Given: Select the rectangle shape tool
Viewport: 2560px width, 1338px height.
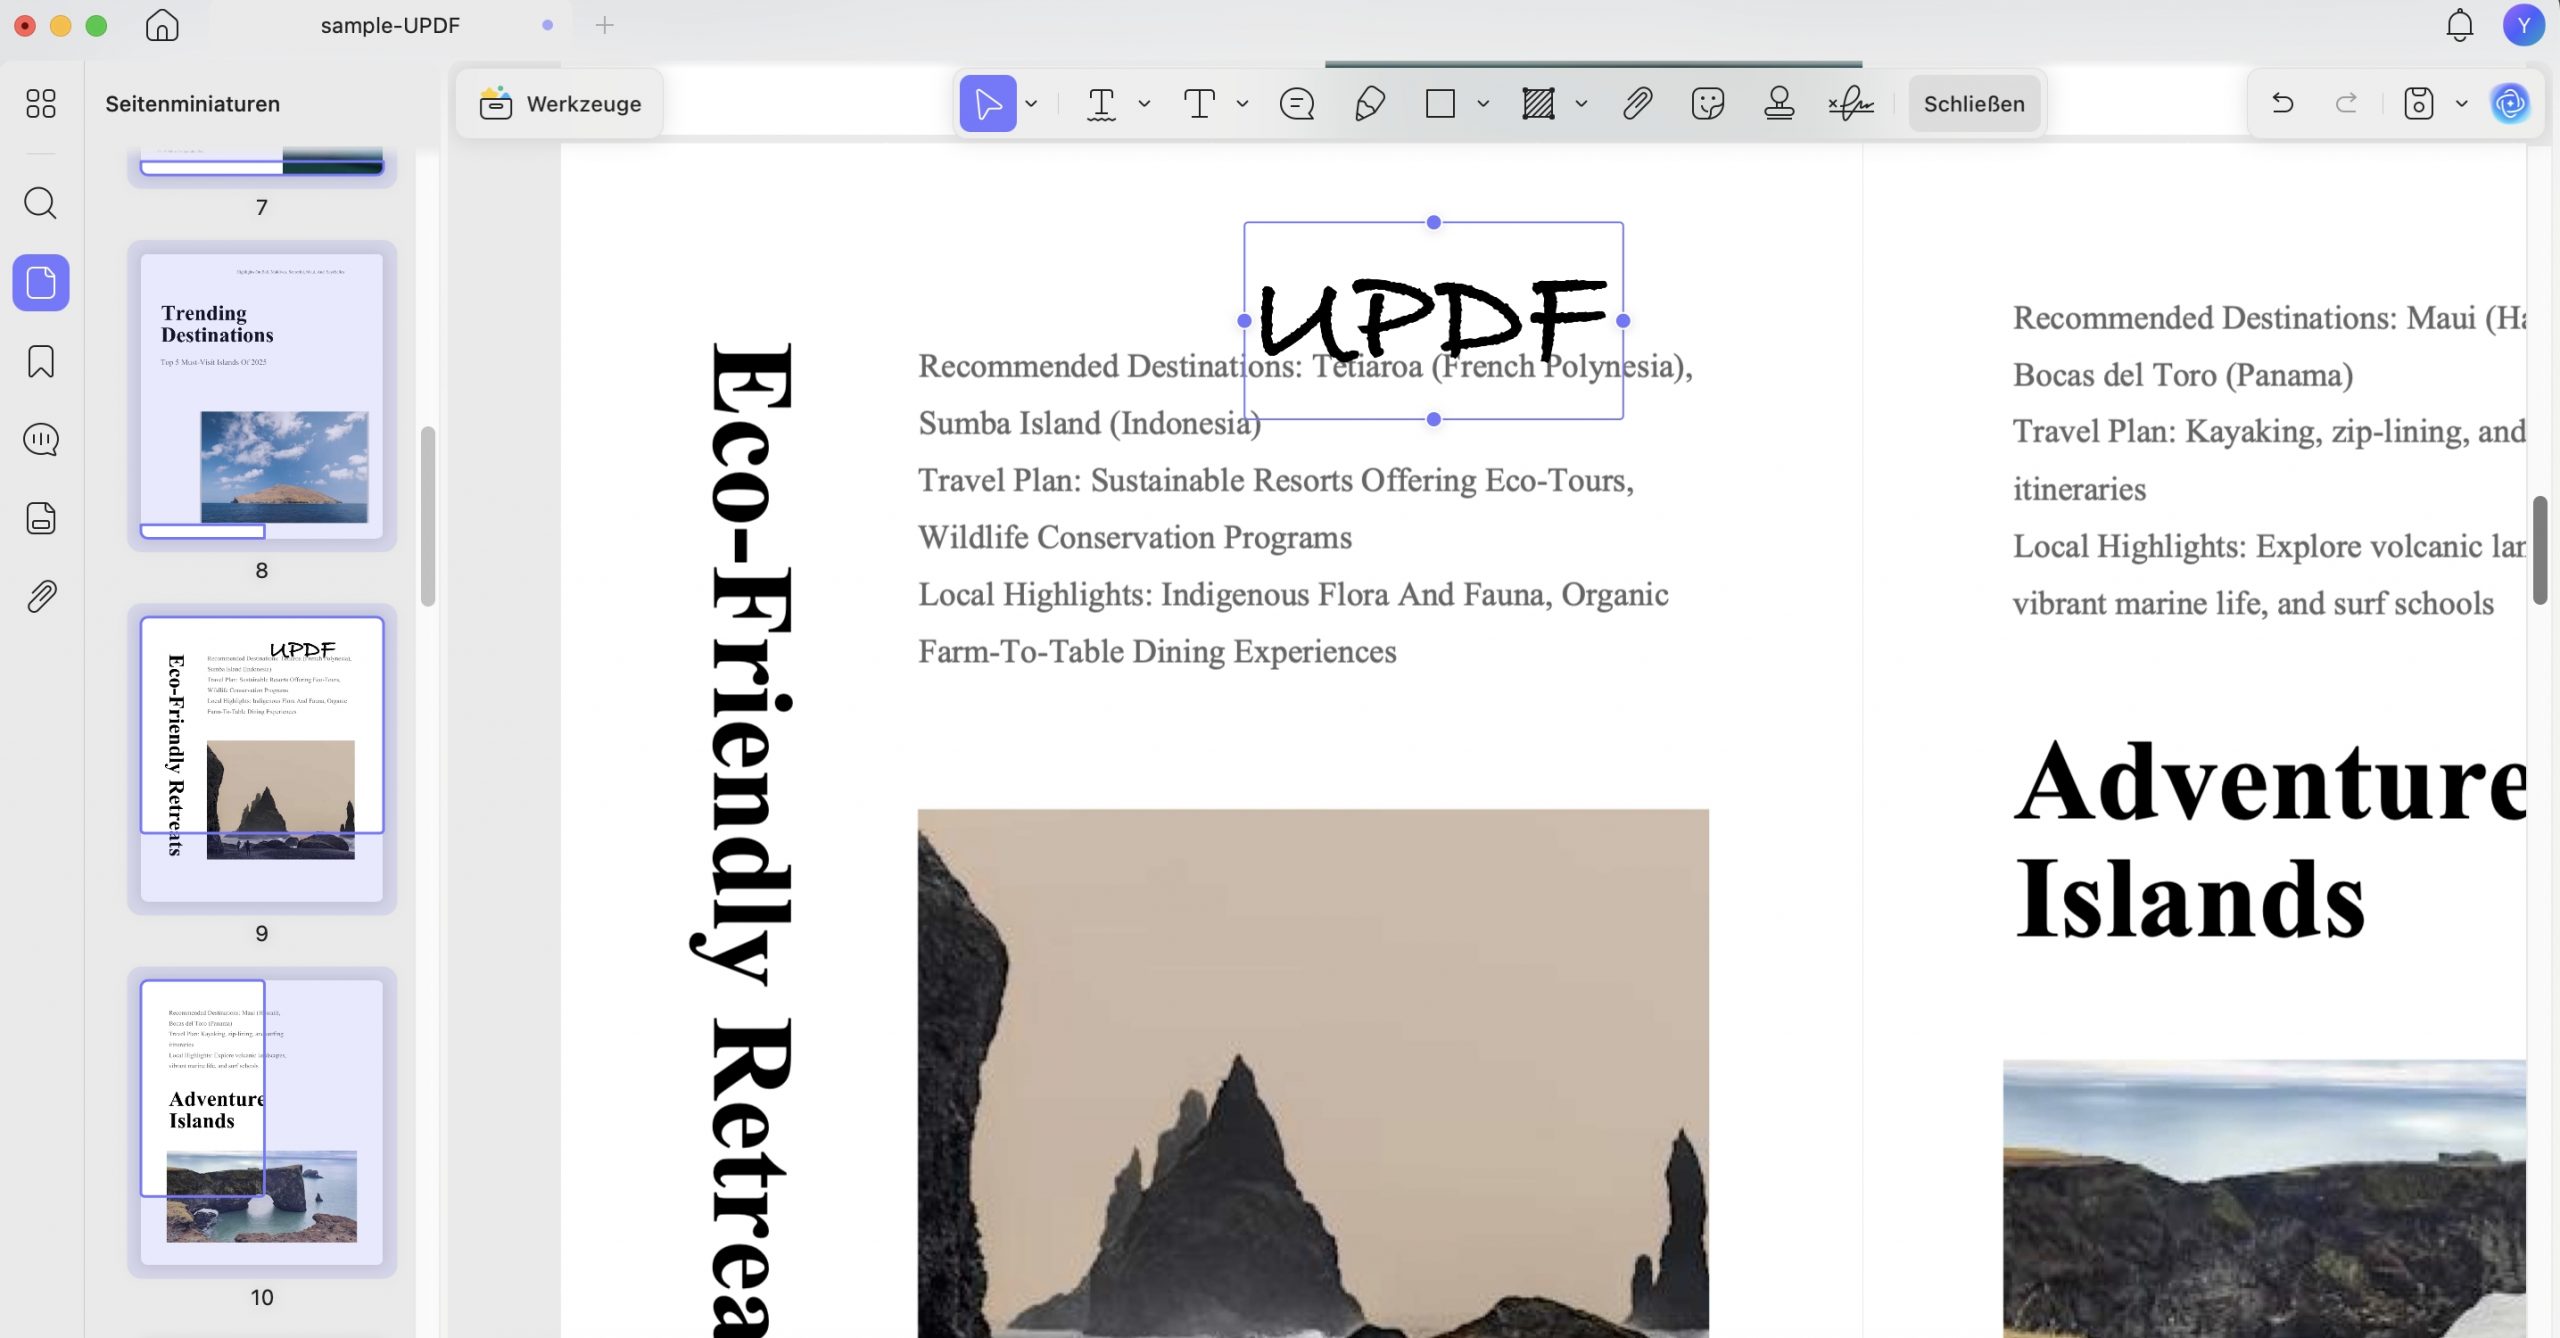Looking at the screenshot, I should [1440, 103].
